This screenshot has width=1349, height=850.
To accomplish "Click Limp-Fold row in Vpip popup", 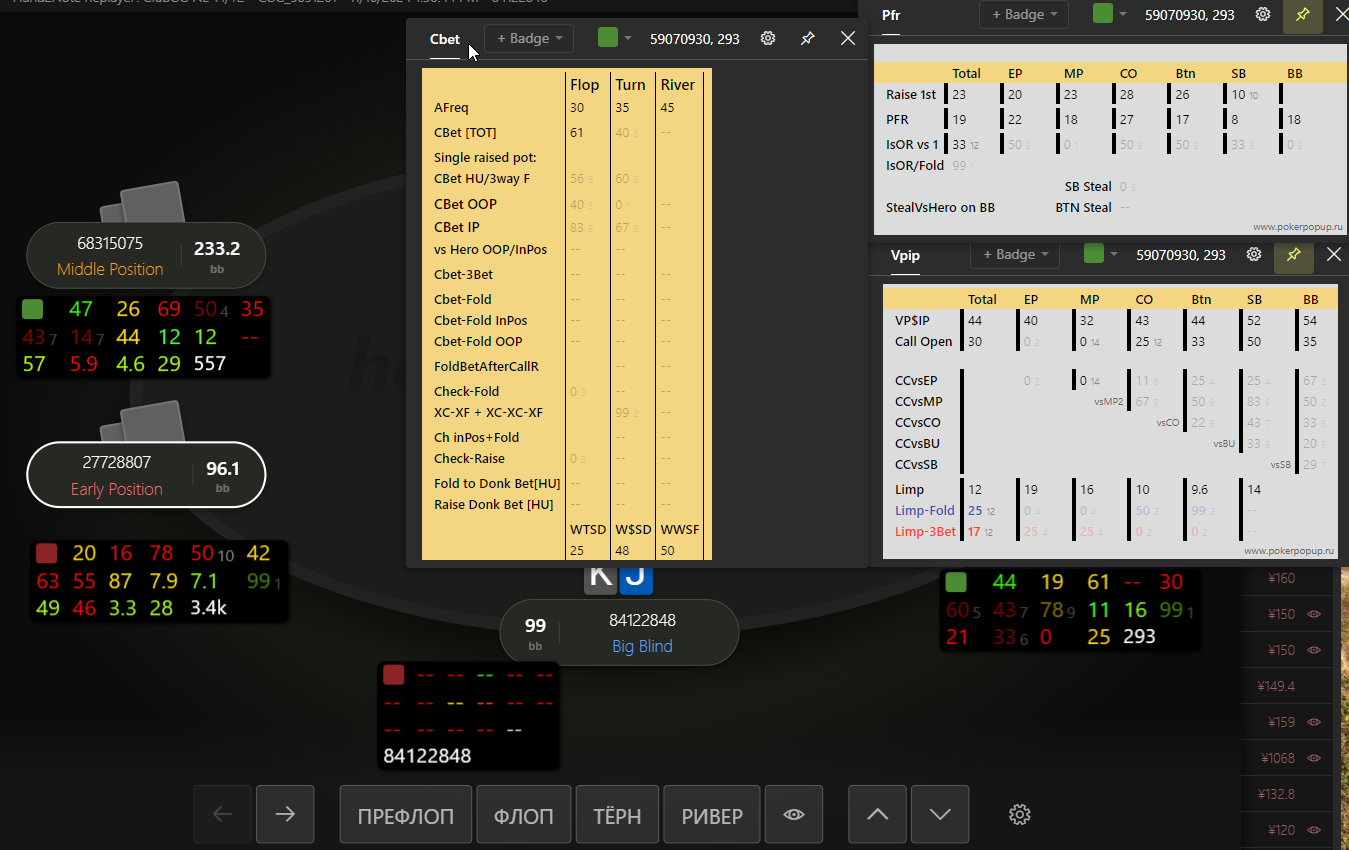I will point(1112,511).
